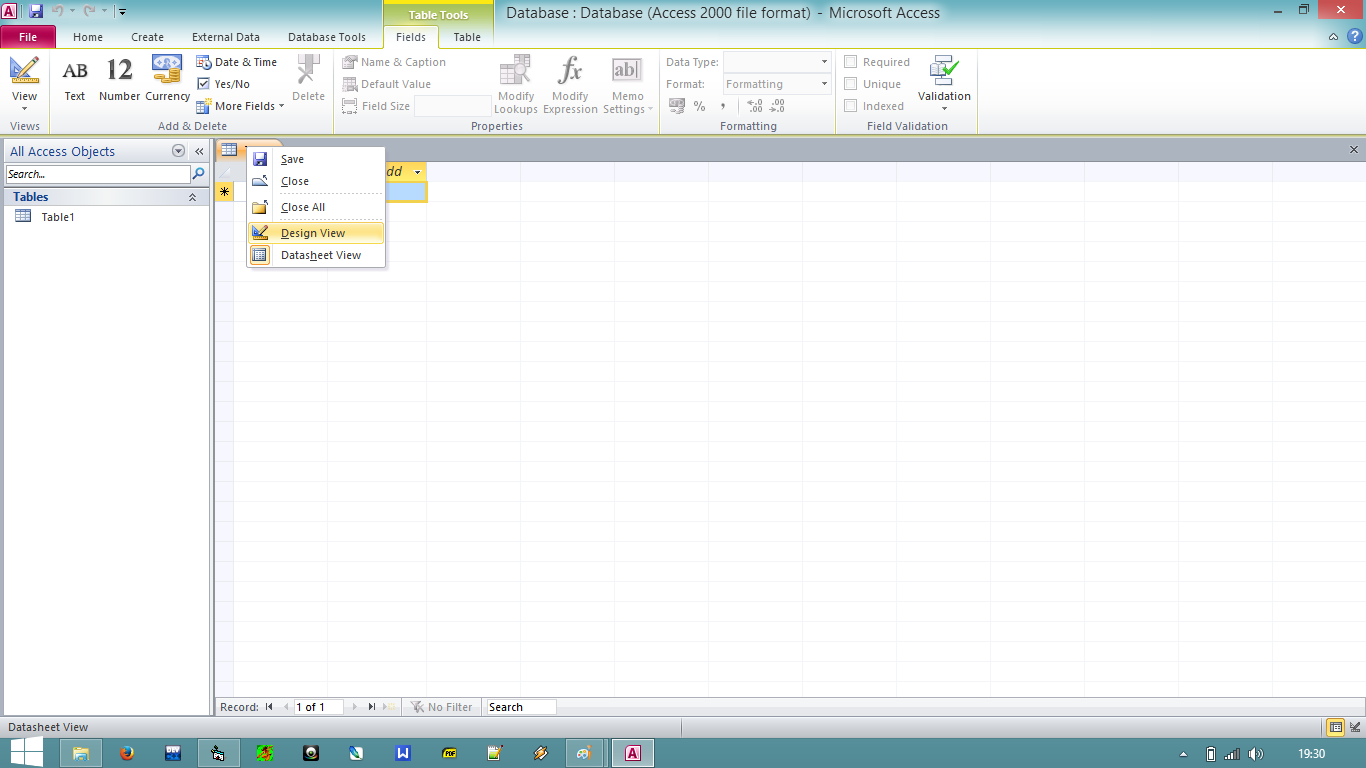1366x768 pixels.
Task: Click Decrease Decimals icon
Action: [776, 106]
